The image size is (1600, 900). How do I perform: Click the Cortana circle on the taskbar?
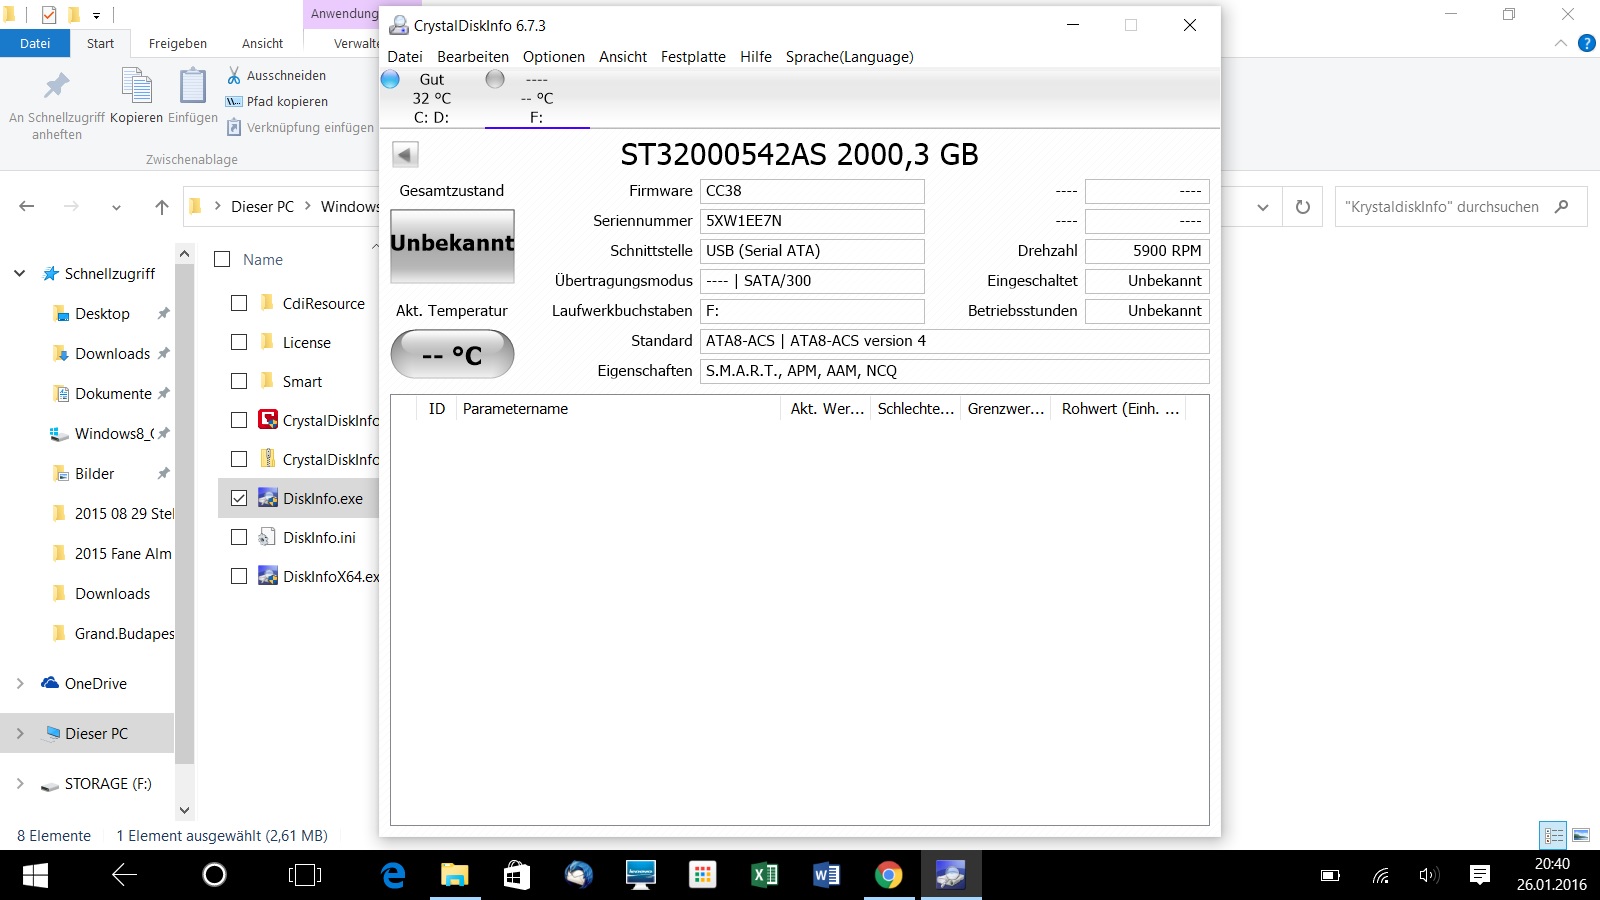214,876
